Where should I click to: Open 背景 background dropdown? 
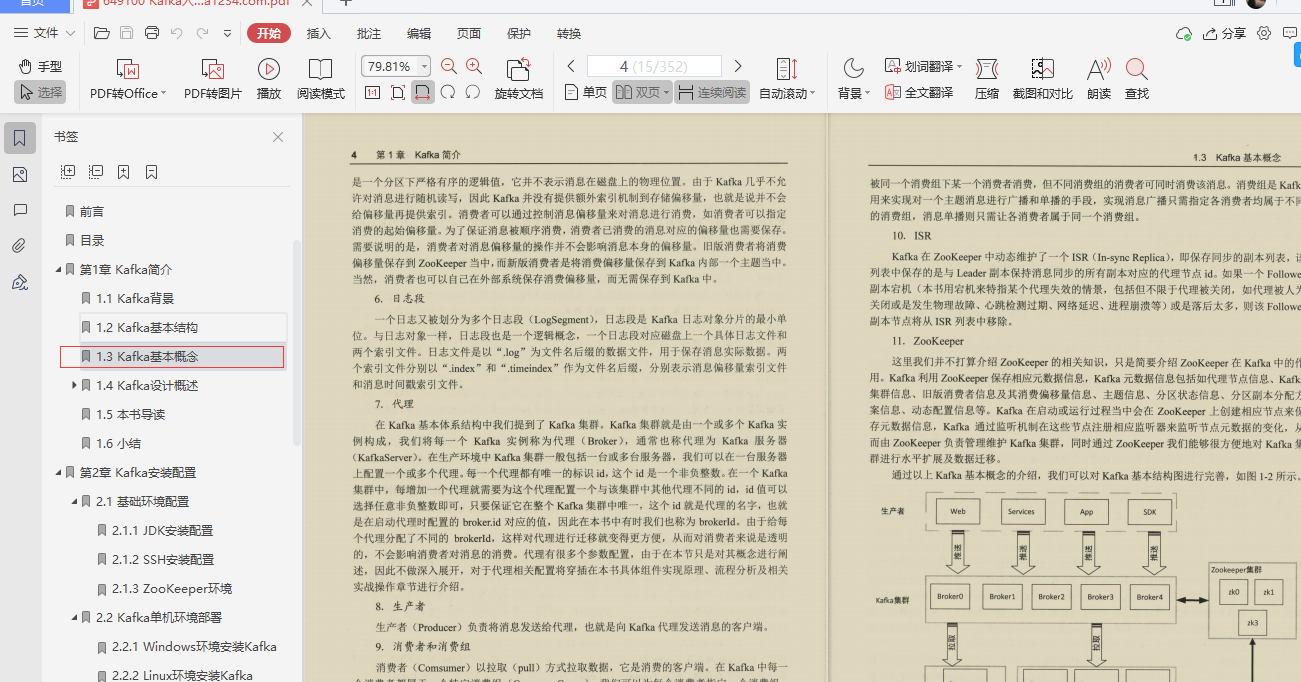pos(853,79)
